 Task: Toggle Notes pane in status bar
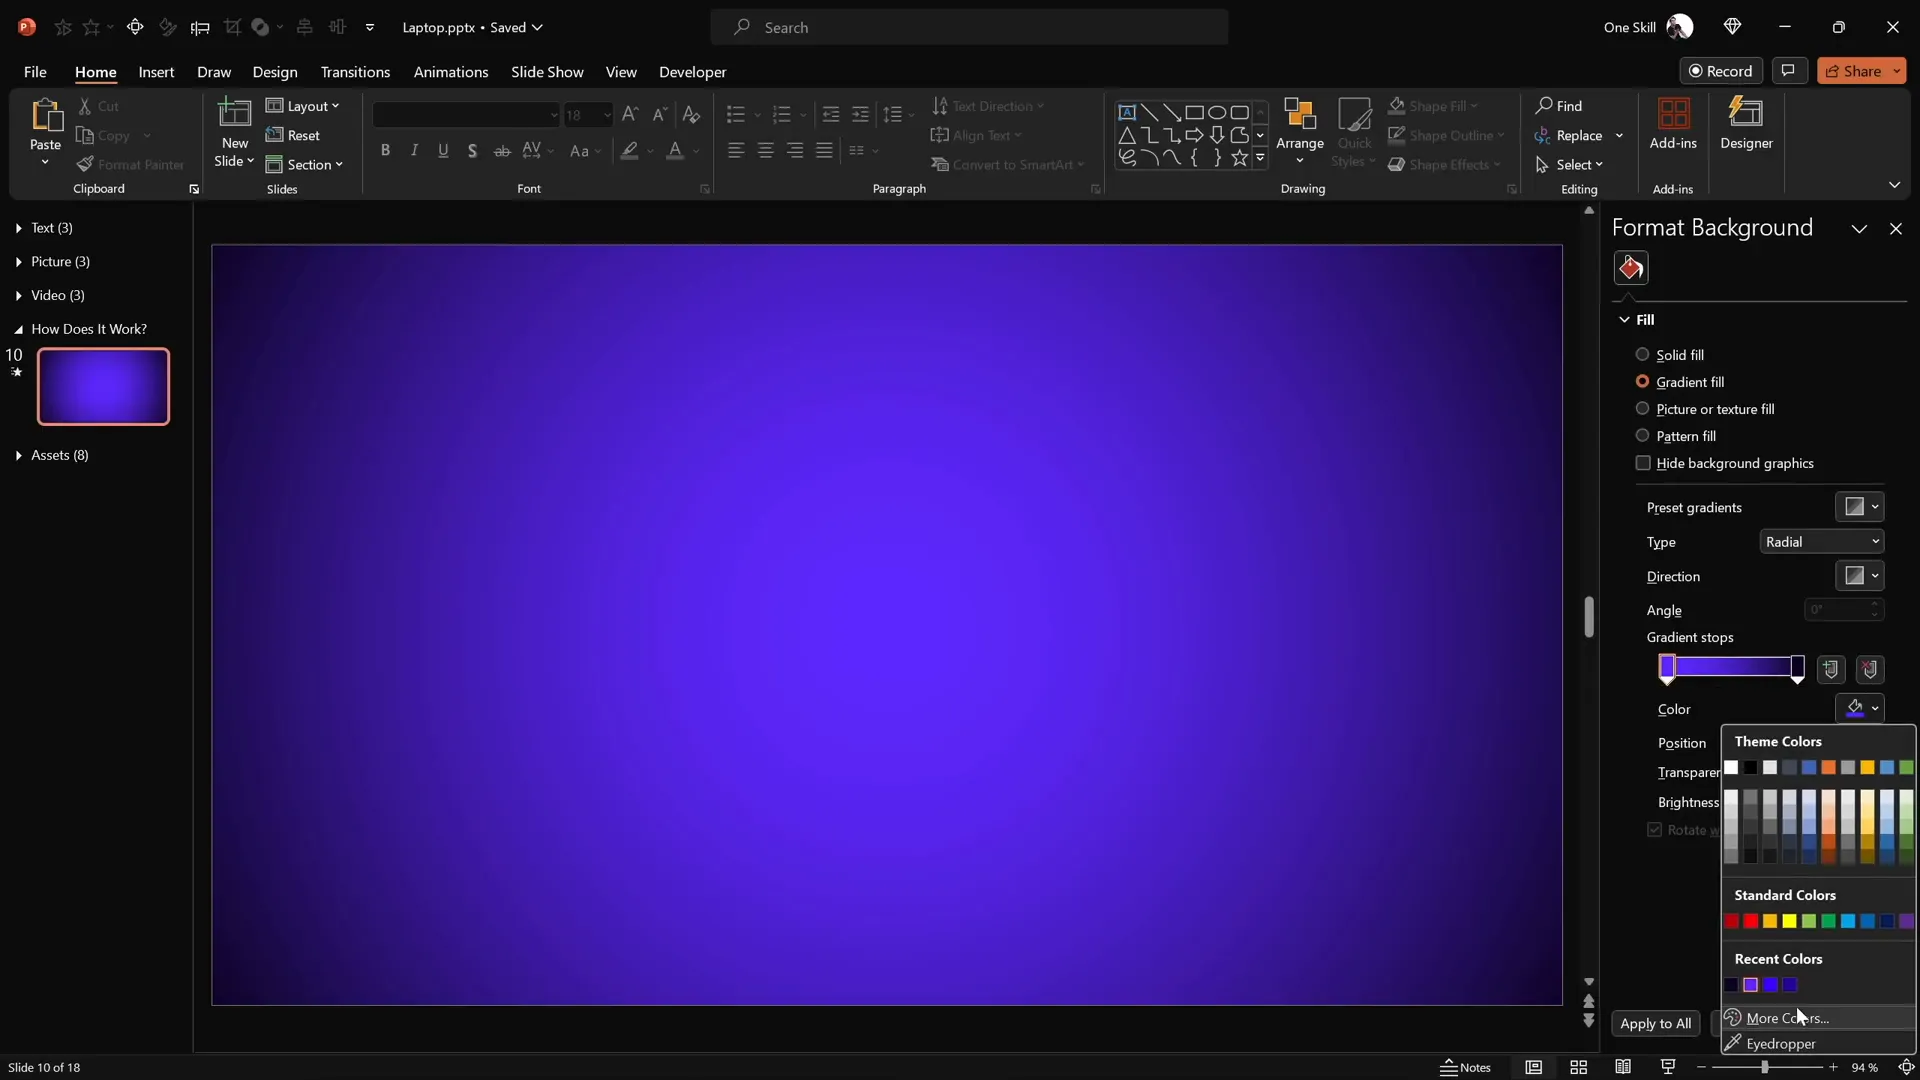click(1465, 1067)
